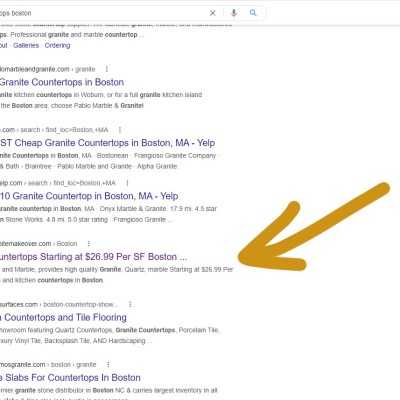Start voice search with the microphone
This screenshot has width=400, height=400.
[234, 13]
